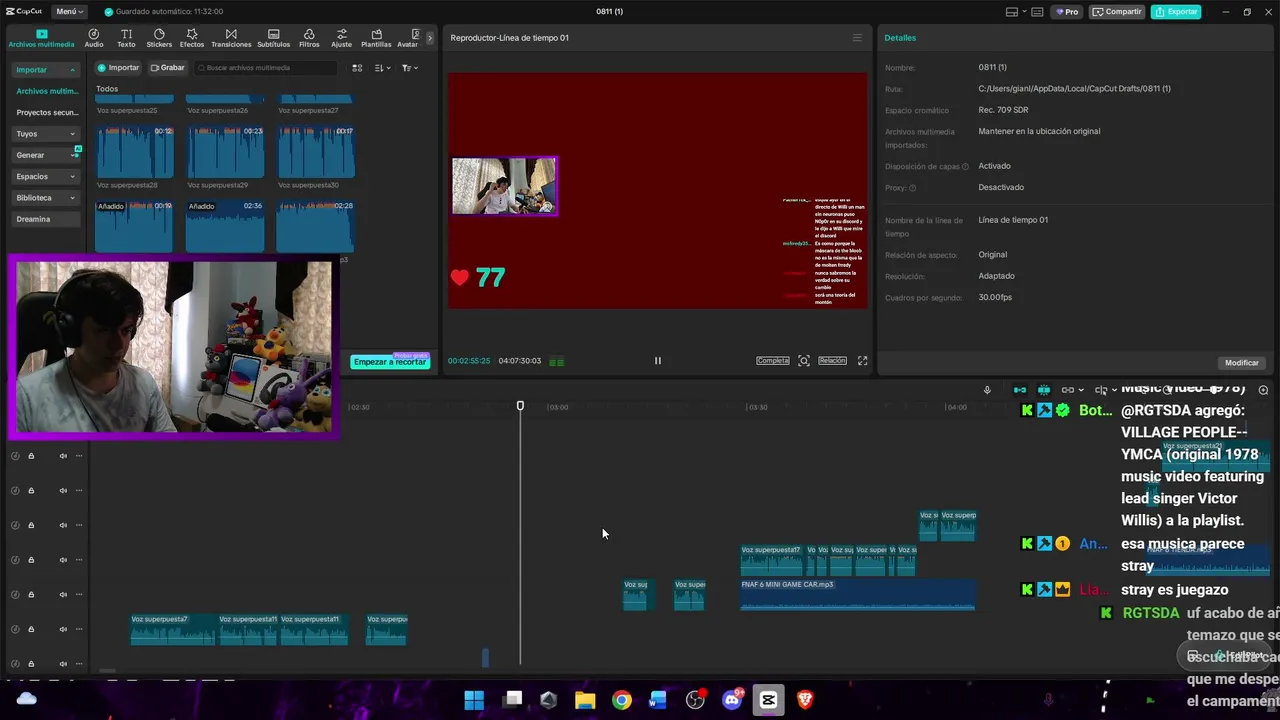
Task: Click clock icon on Voz superpuesta7 track
Action: tap(15, 629)
